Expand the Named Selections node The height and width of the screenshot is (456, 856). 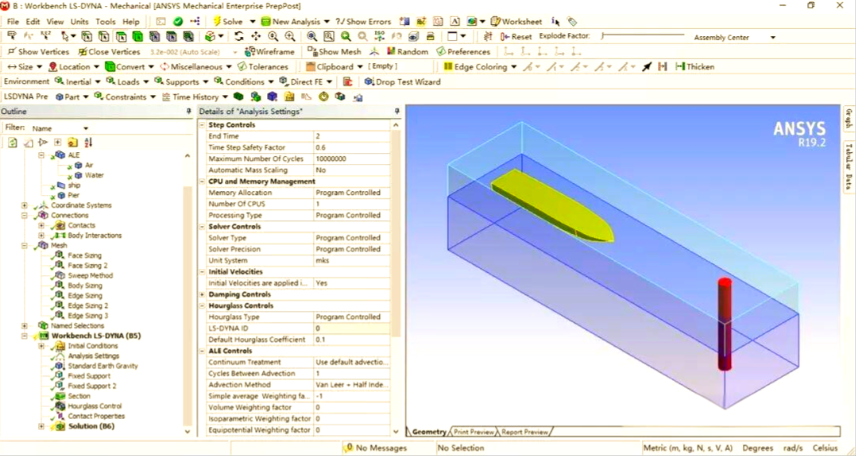pos(24,326)
